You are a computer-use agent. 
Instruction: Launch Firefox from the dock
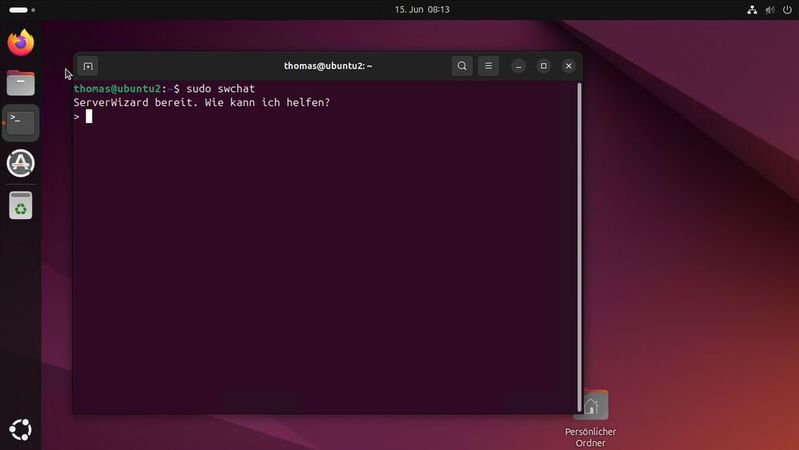point(20,42)
